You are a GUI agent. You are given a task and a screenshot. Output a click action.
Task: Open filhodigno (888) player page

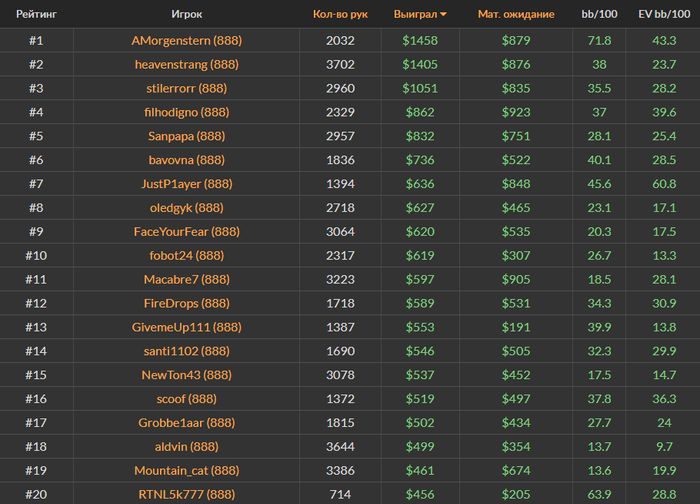pos(186,112)
